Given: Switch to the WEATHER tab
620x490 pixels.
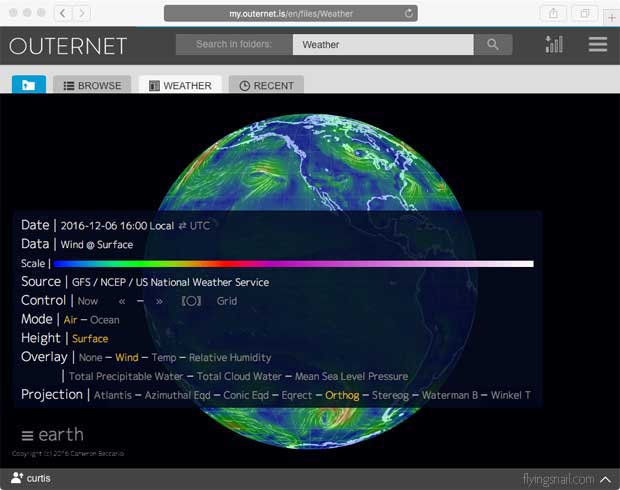Looking at the screenshot, I should tap(180, 85).
